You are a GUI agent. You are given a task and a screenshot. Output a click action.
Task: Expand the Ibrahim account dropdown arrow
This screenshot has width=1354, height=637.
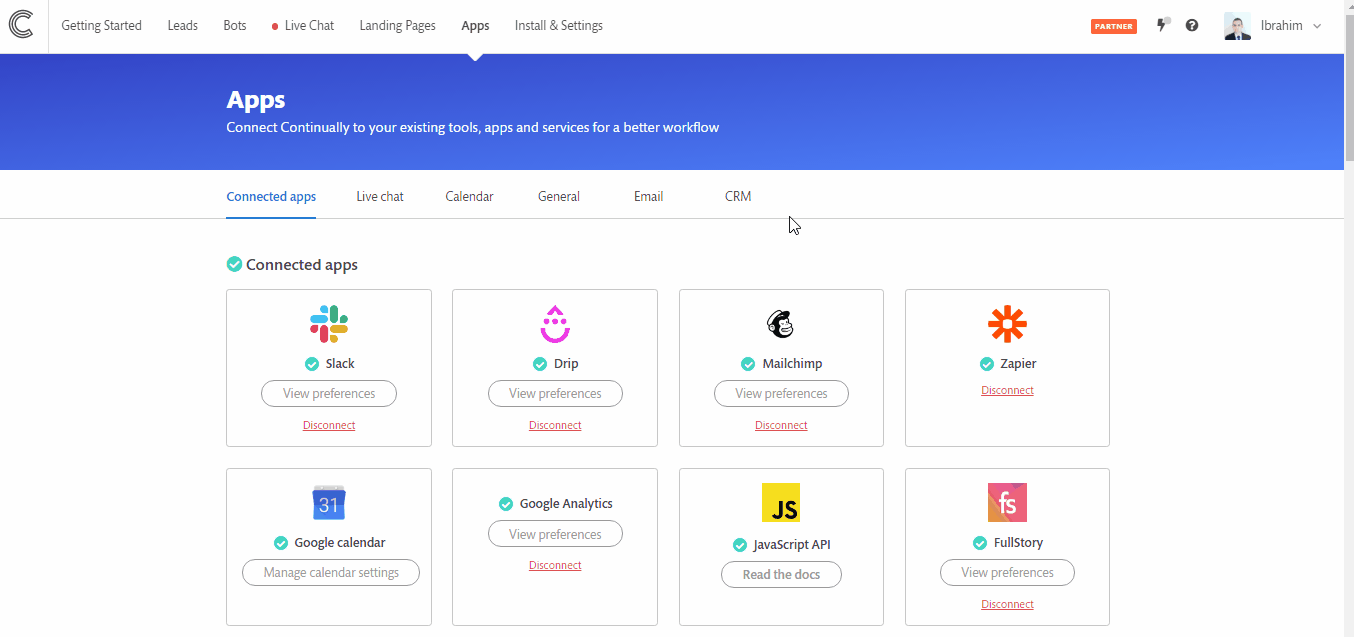coord(1316,26)
